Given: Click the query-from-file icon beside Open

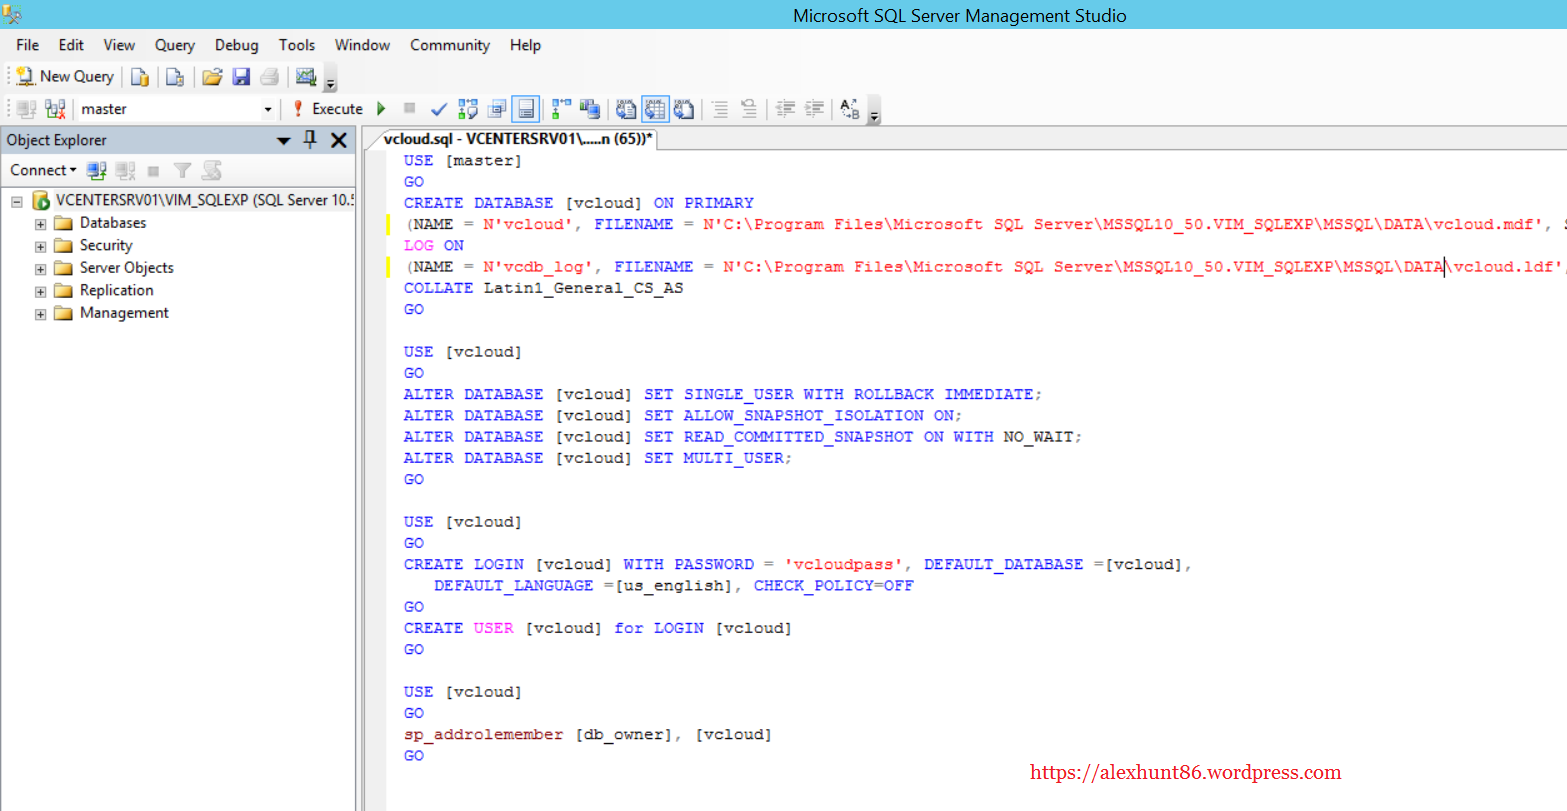Looking at the screenshot, I should 175,77.
